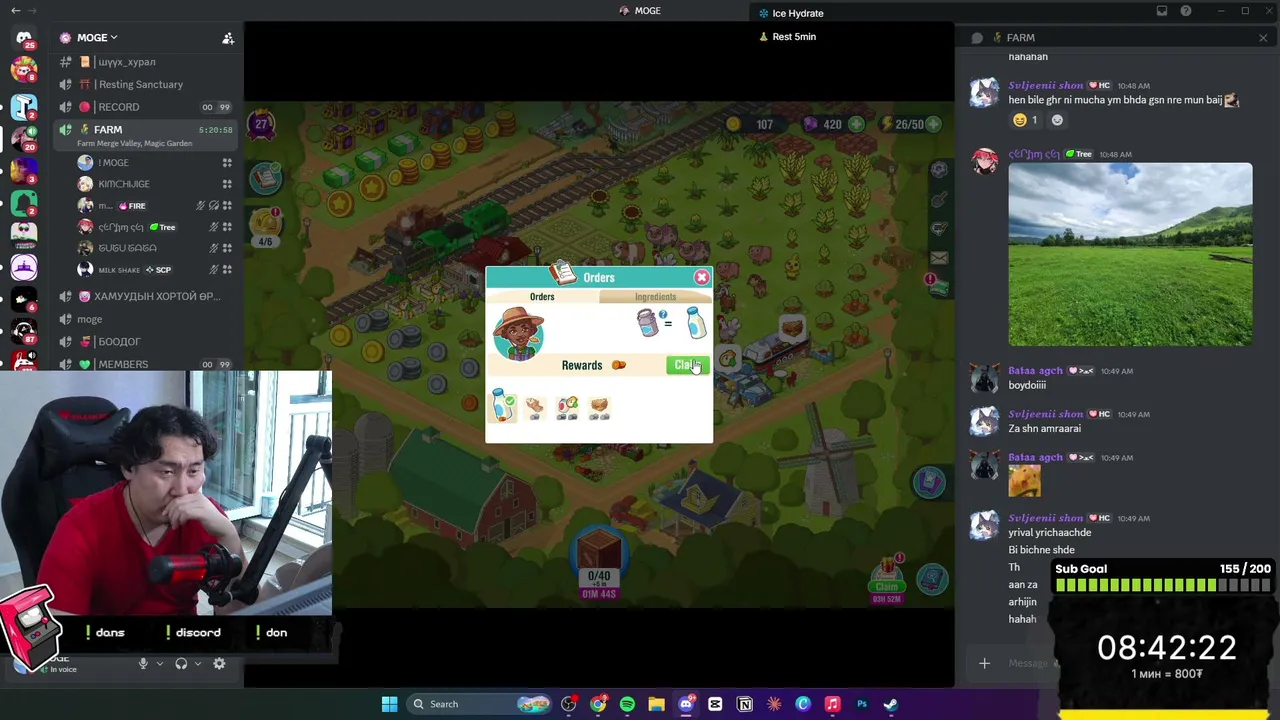1280x720 pixels.
Task: Open the green field image attachment
Action: tap(1130, 254)
